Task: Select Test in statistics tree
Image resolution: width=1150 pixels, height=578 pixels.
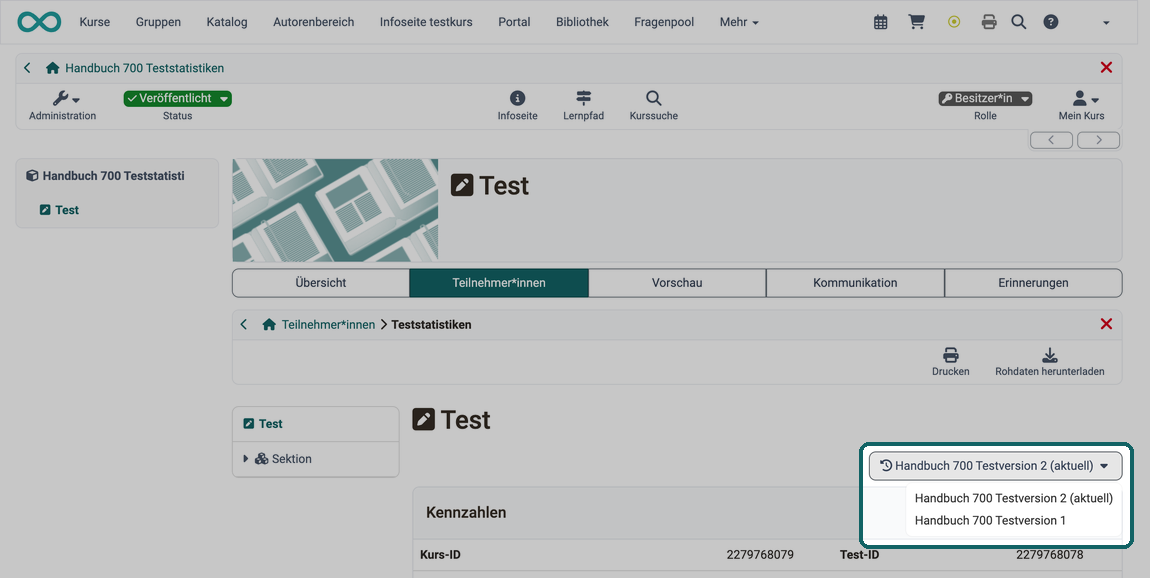Action: tap(271, 424)
